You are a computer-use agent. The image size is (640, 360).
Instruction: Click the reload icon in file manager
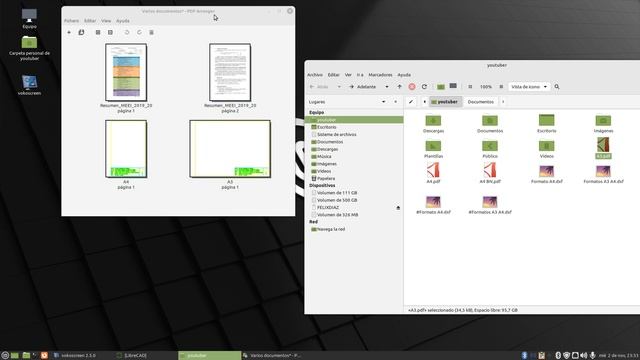(x=424, y=87)
